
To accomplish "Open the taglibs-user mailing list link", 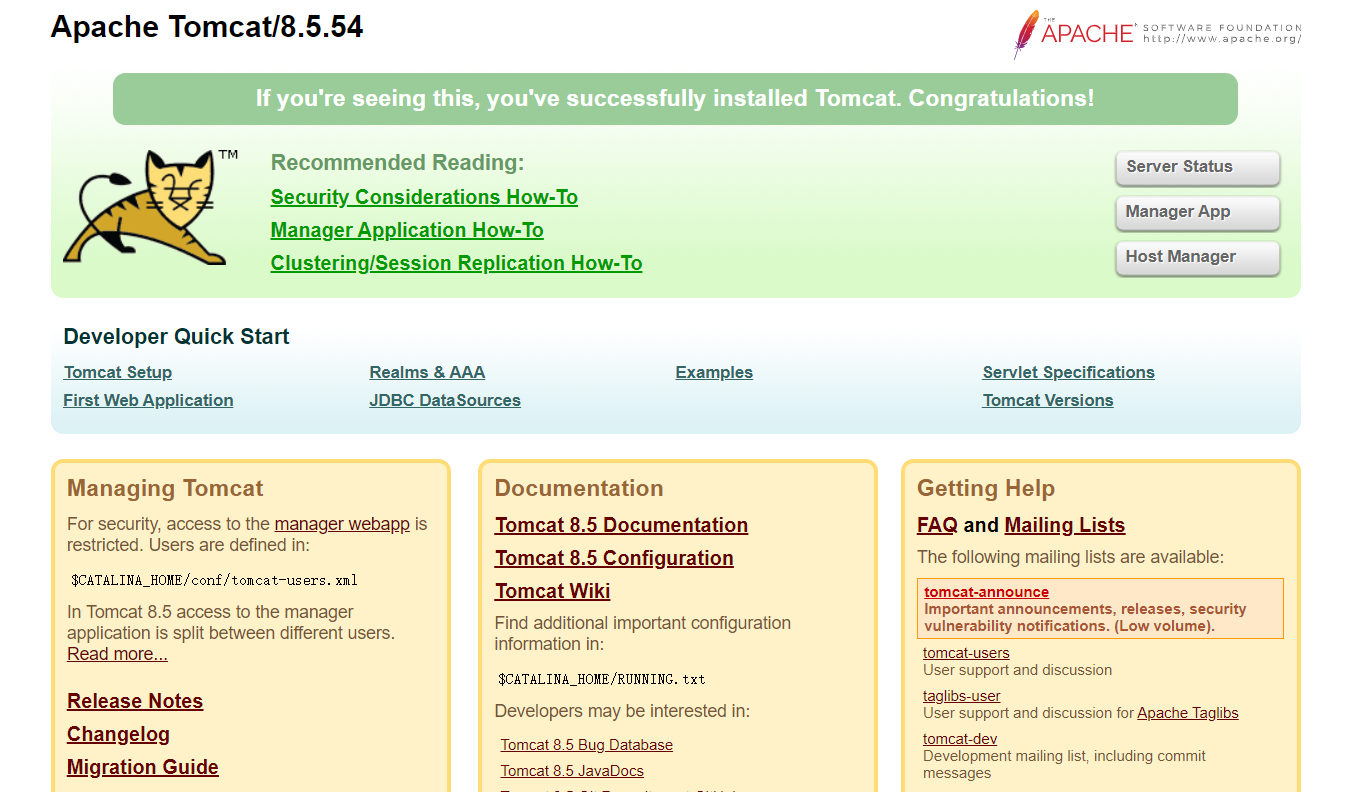I will pos(961,696).
